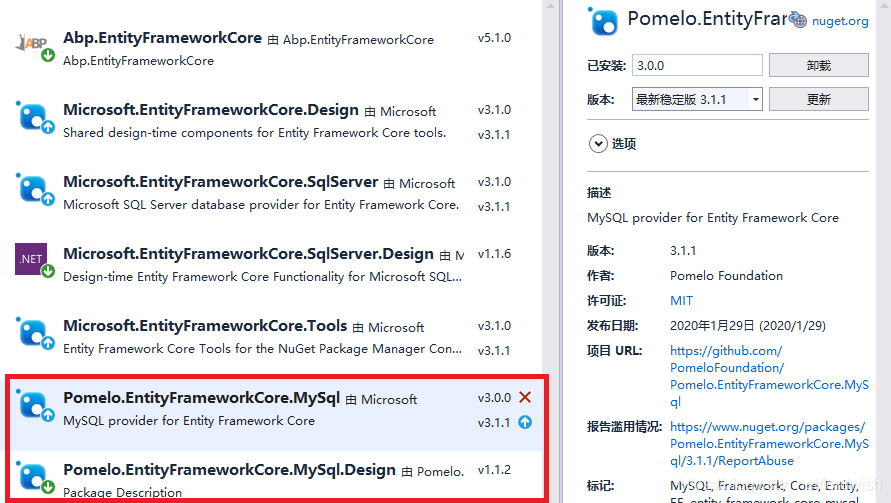Click the 更新 update button

pyautogui.click(x=819, y=99)
